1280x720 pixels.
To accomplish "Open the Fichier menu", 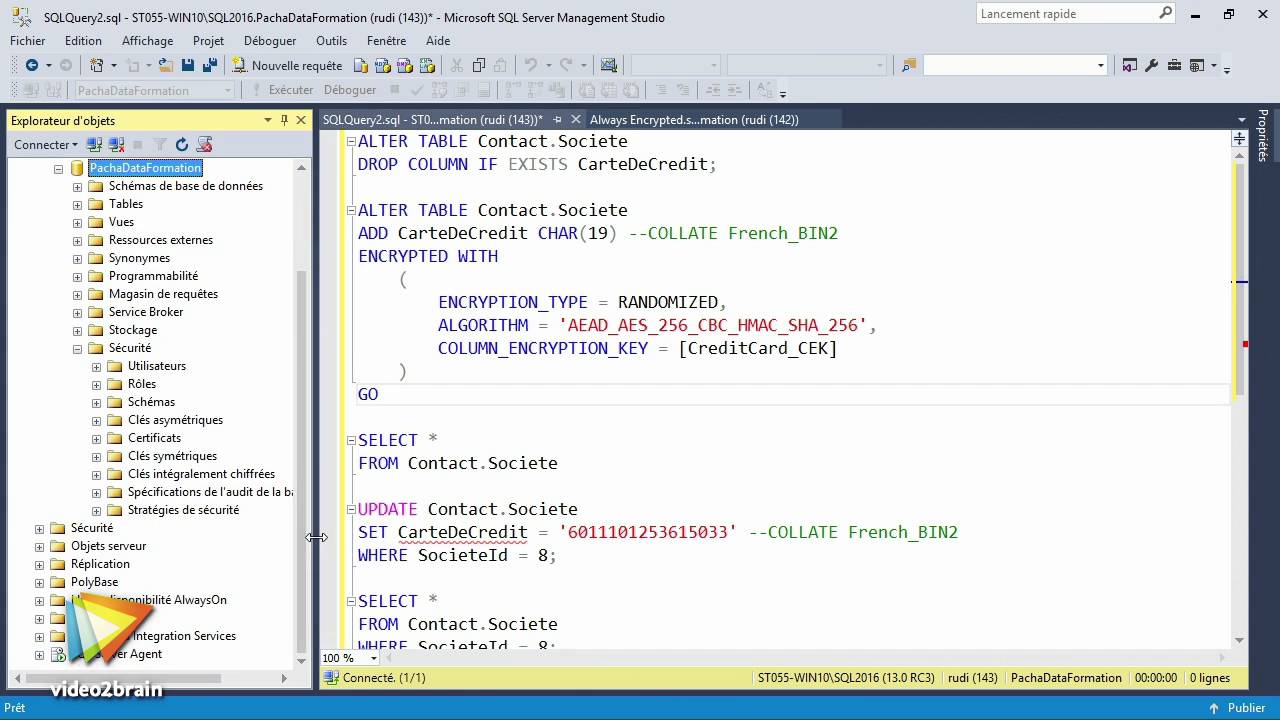I will coord(28,41).
